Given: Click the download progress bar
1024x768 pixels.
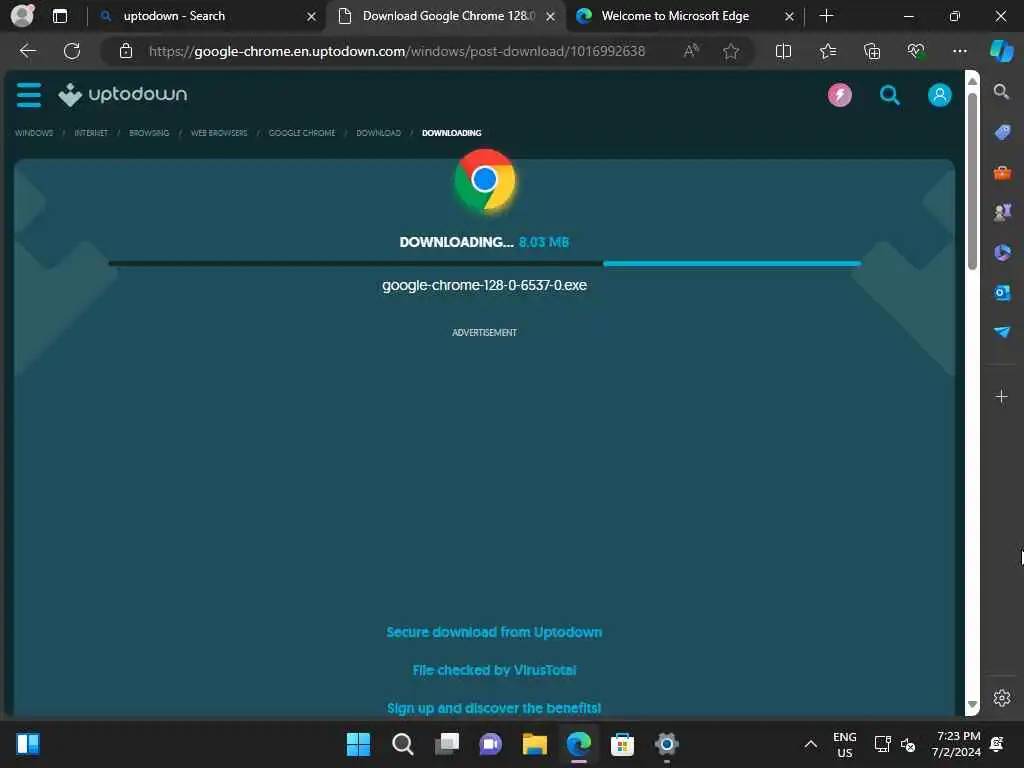Looking at the screenshot, I should 485,263.
